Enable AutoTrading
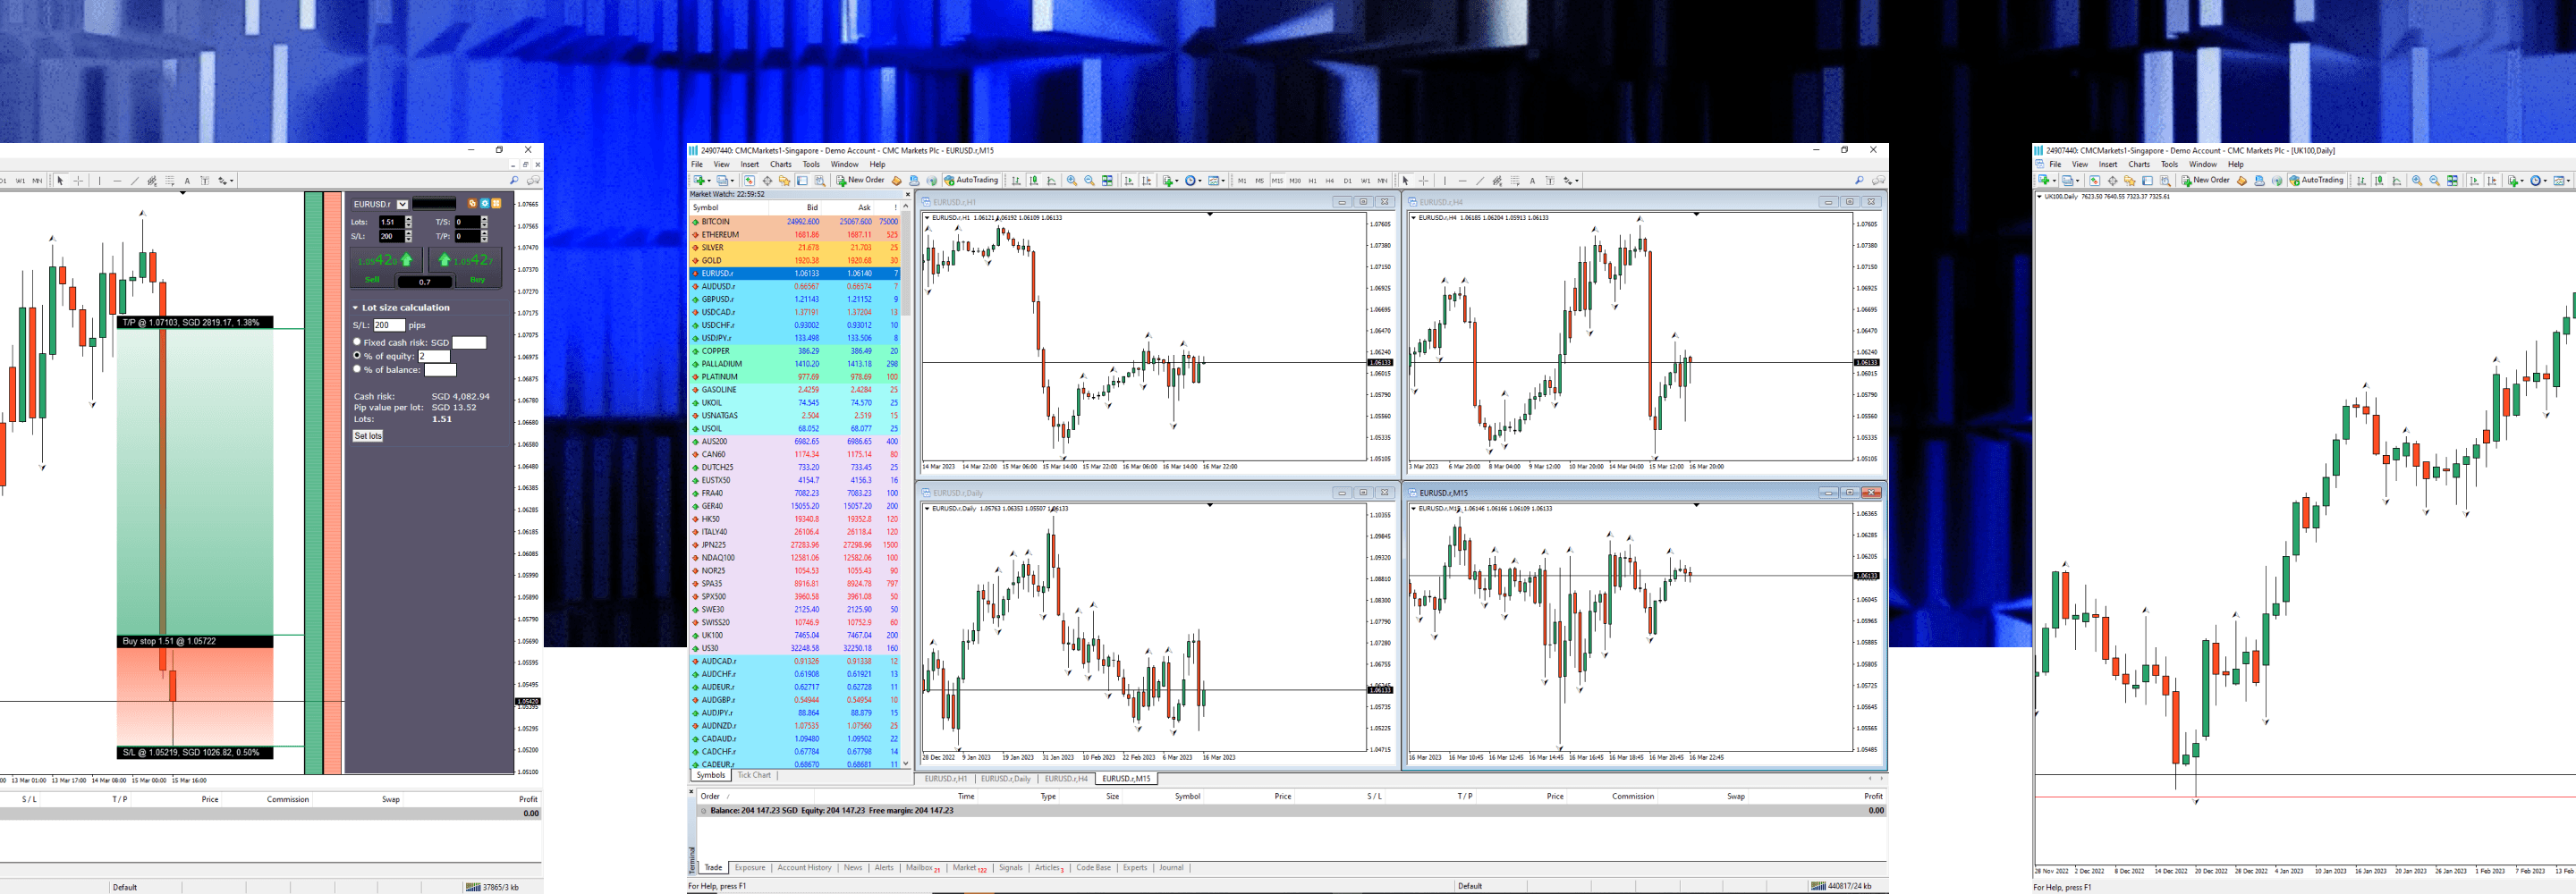2576x894 pixels. pos(974,181)
